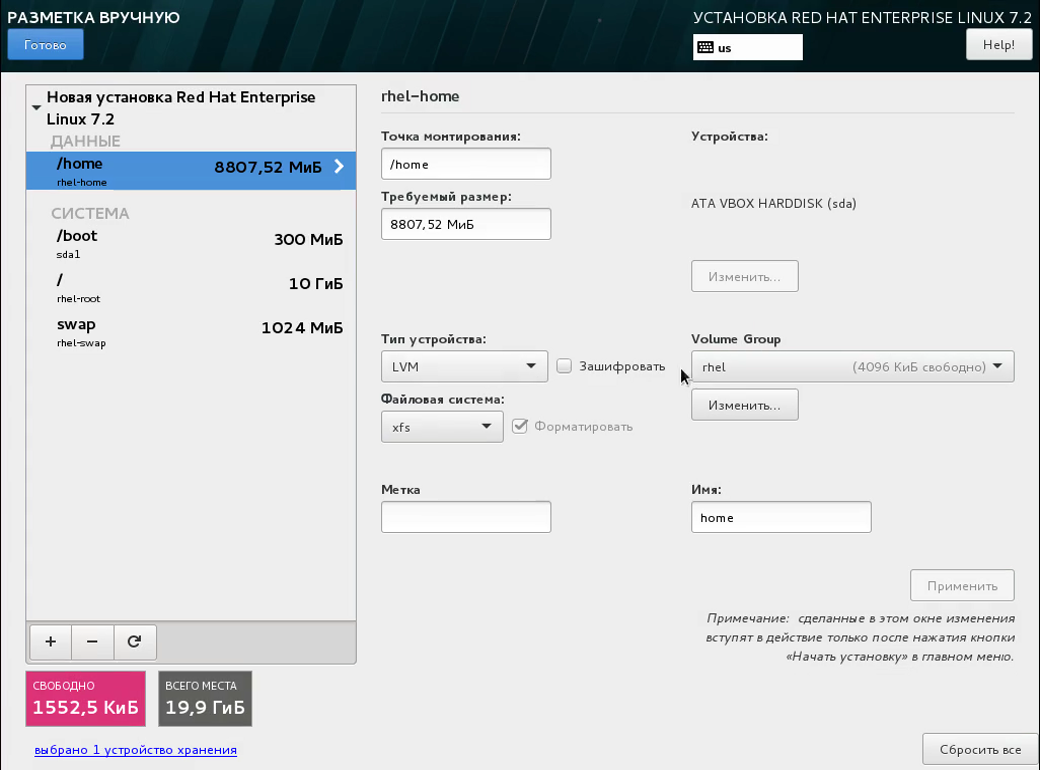This screenshot has width=1040, height=770.
Task: Click the arrow chevron on /home entry
Action: point(339,166)
